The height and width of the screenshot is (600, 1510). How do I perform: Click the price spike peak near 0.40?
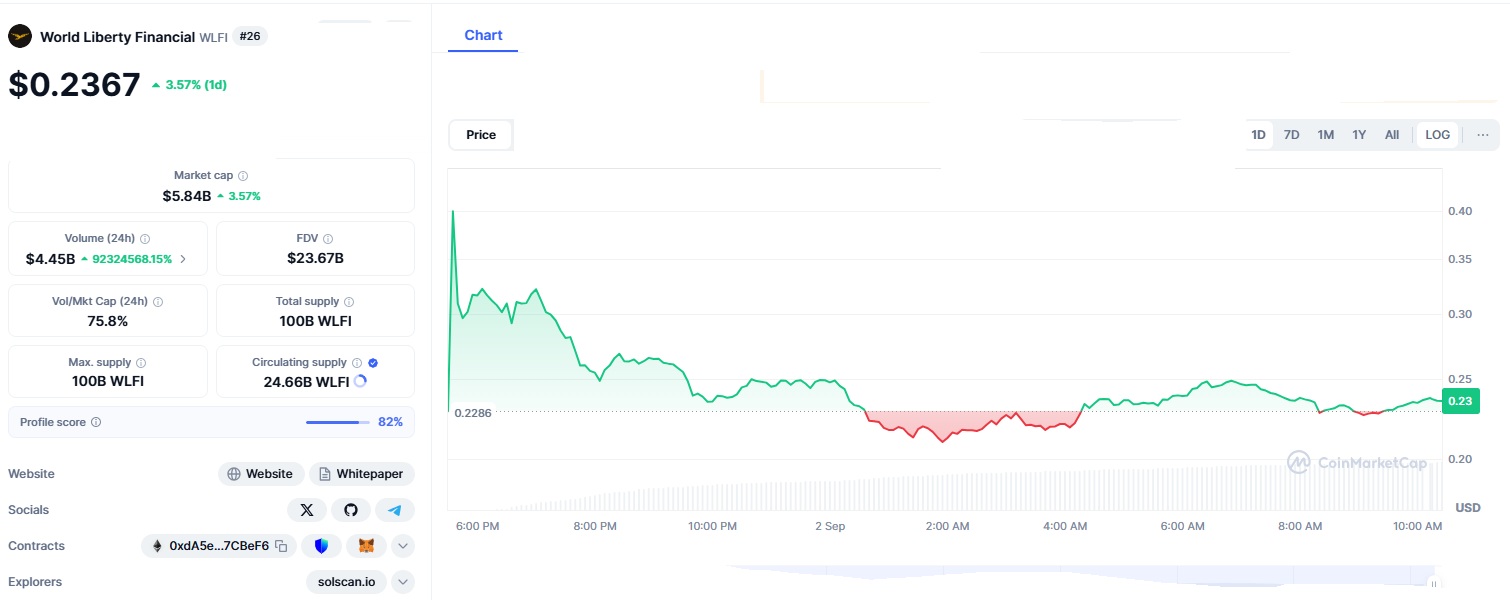coord(453,211)
